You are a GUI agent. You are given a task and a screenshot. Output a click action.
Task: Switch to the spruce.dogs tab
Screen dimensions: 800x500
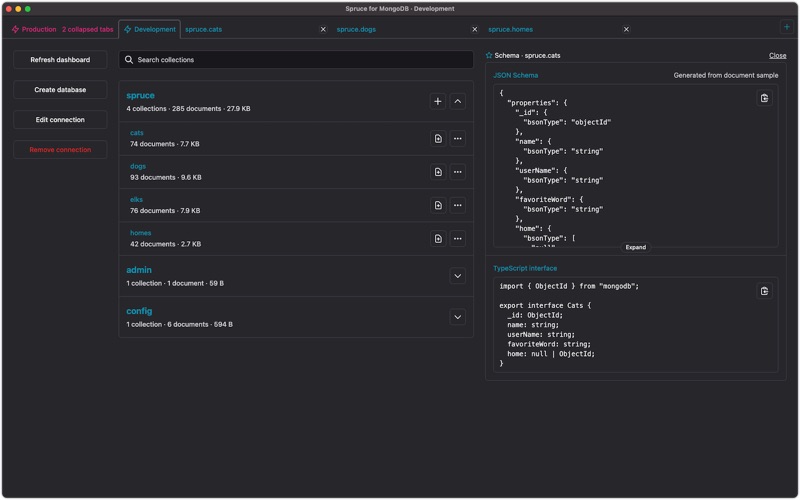coord(356,29)
